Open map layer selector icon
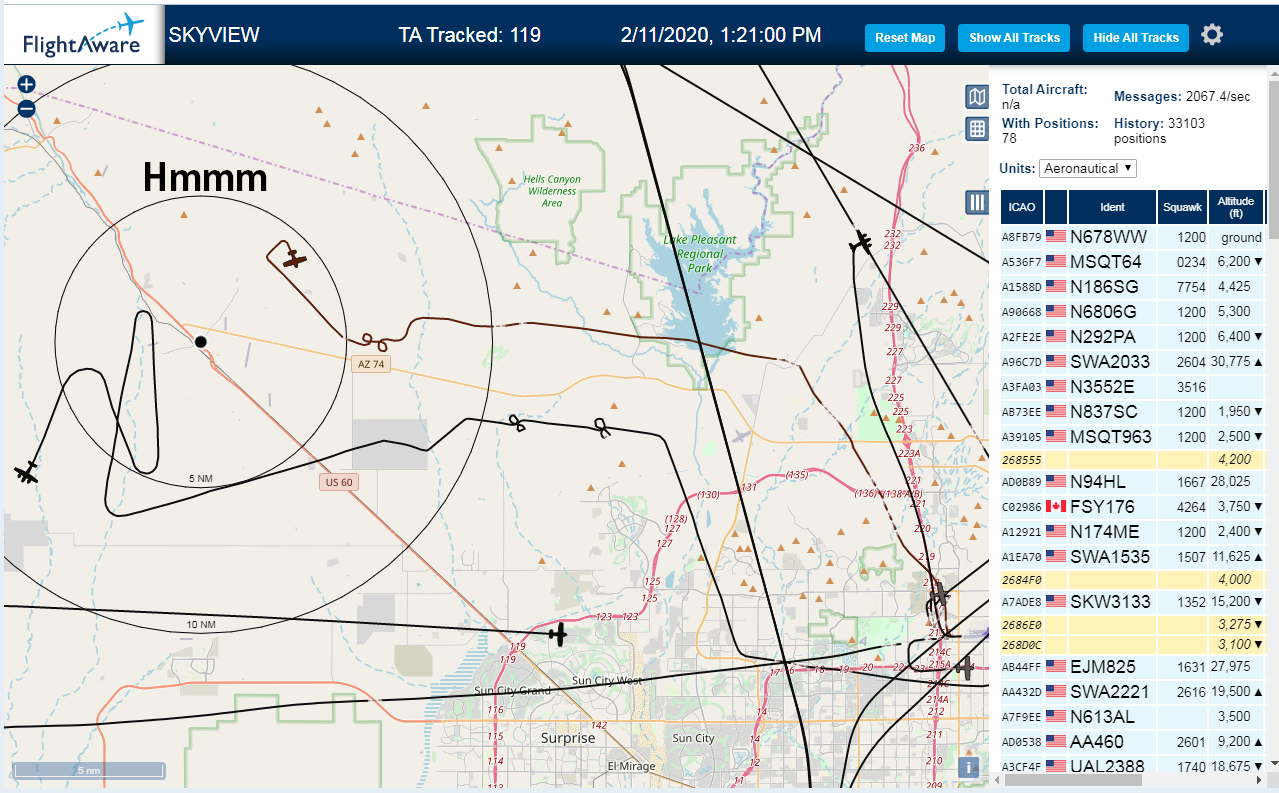This screenshot has width=1279, height=793. 977,97
